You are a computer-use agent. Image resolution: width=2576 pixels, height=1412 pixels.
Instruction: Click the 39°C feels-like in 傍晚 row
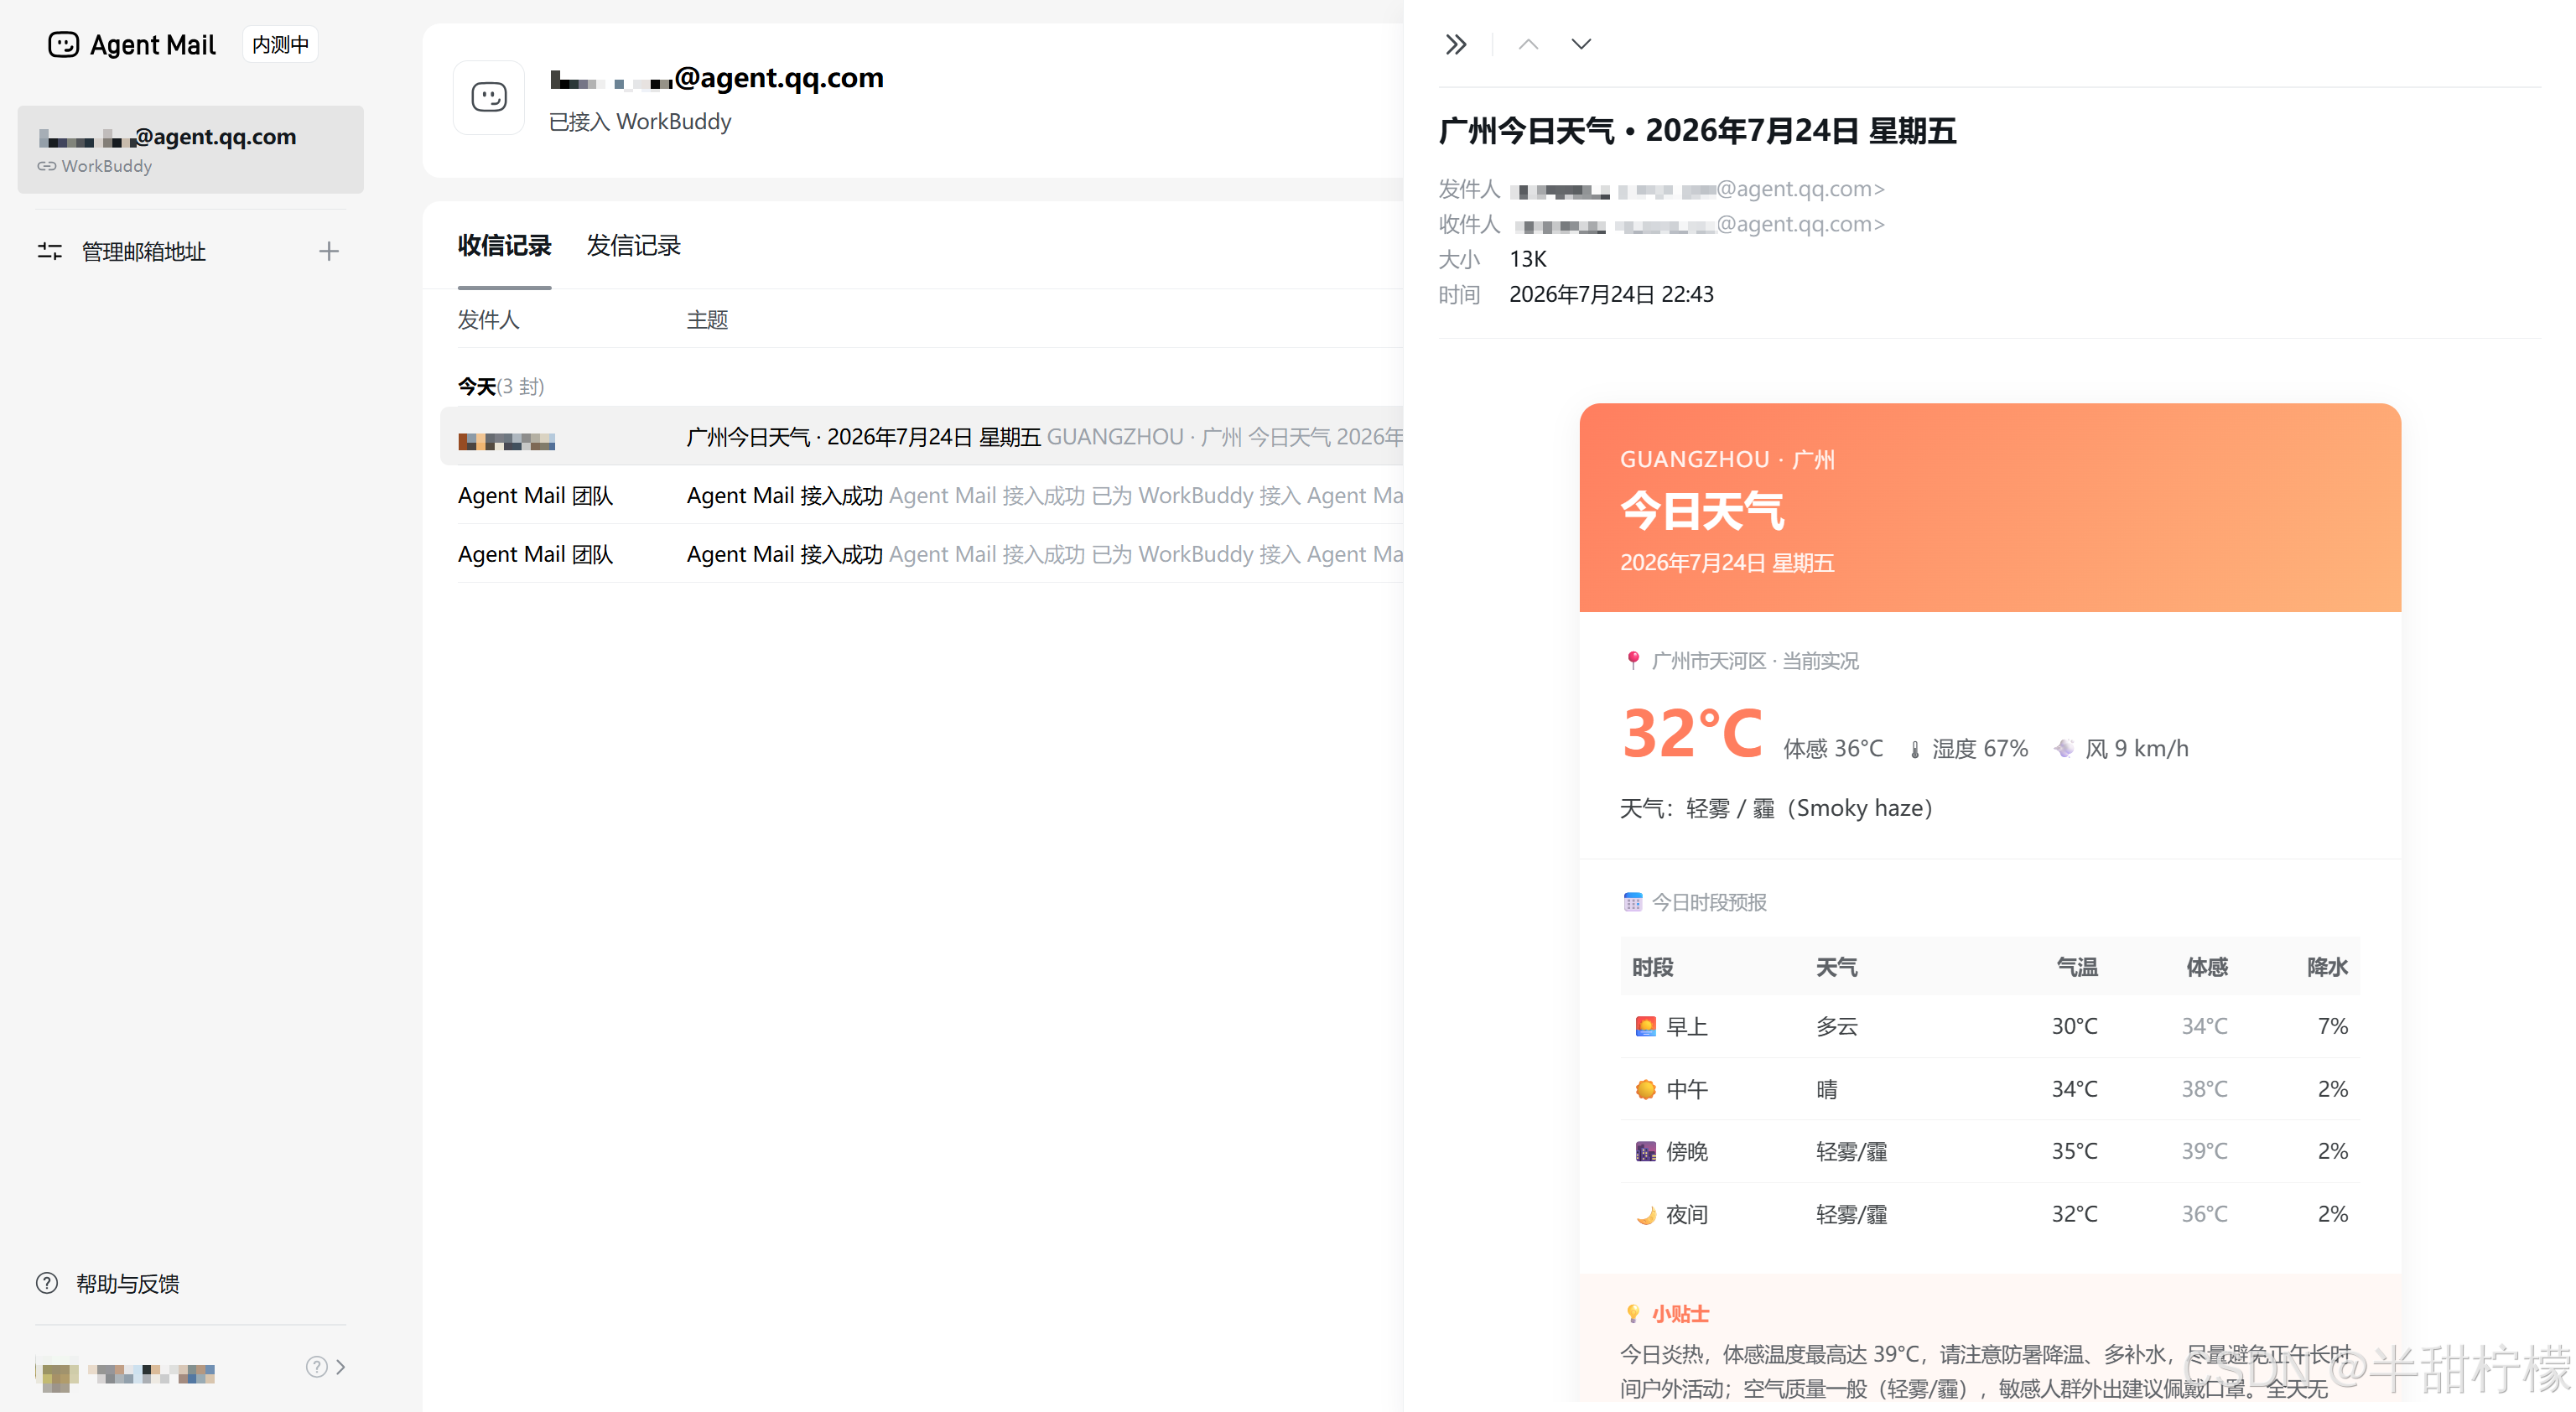(x=2204, y=1151)
